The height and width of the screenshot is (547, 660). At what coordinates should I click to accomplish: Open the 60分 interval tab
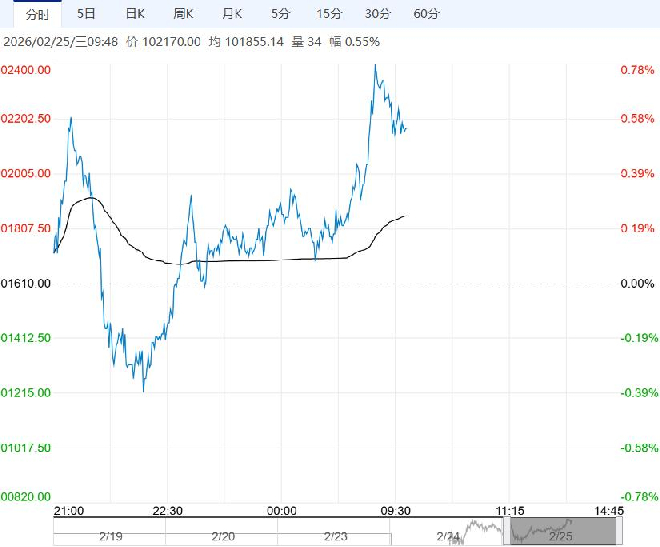pyautogui.click(x=426, y=14)
